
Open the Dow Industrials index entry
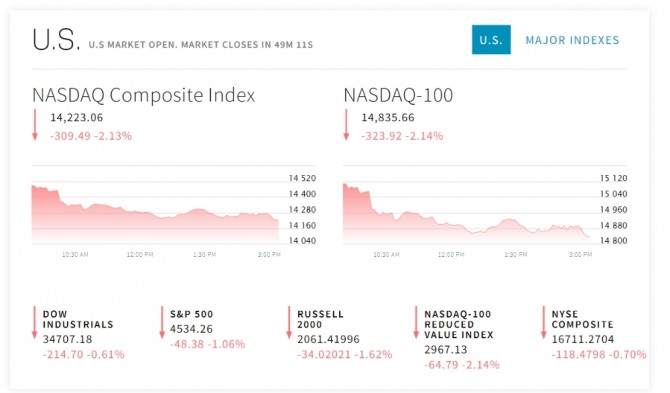[x=78, y=319]
